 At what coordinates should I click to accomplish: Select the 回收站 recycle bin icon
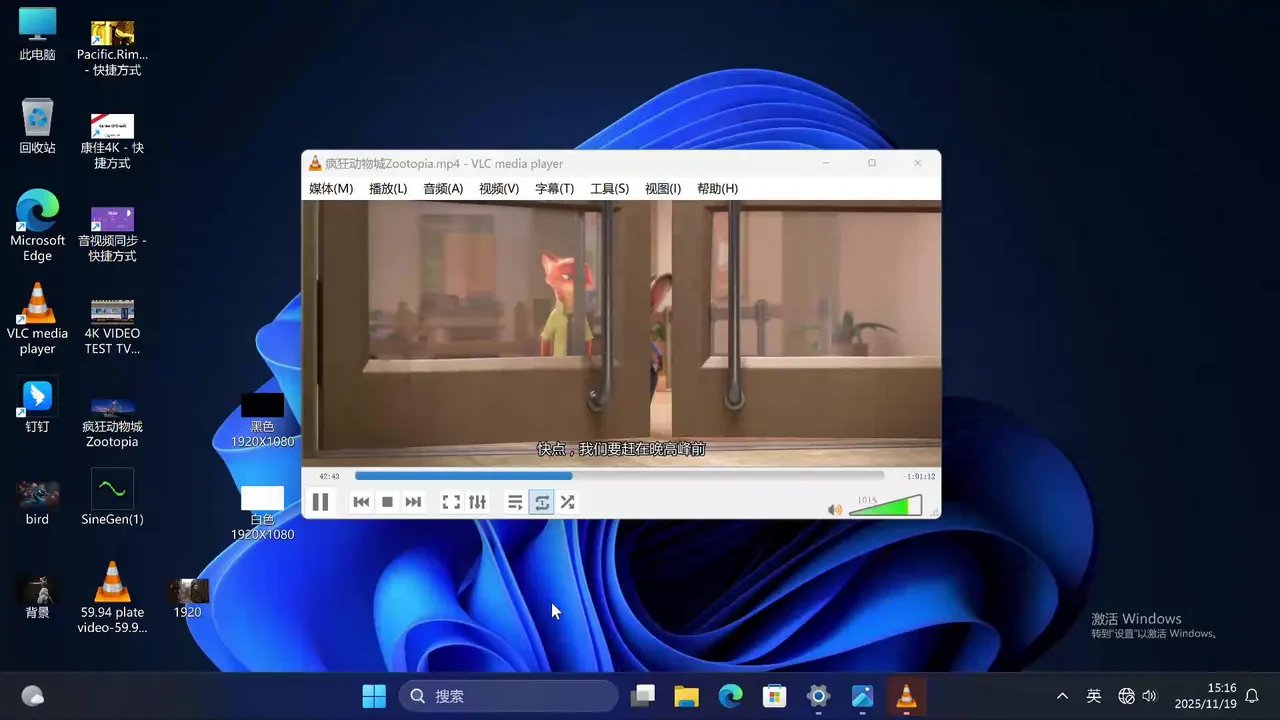click(37, 126)
